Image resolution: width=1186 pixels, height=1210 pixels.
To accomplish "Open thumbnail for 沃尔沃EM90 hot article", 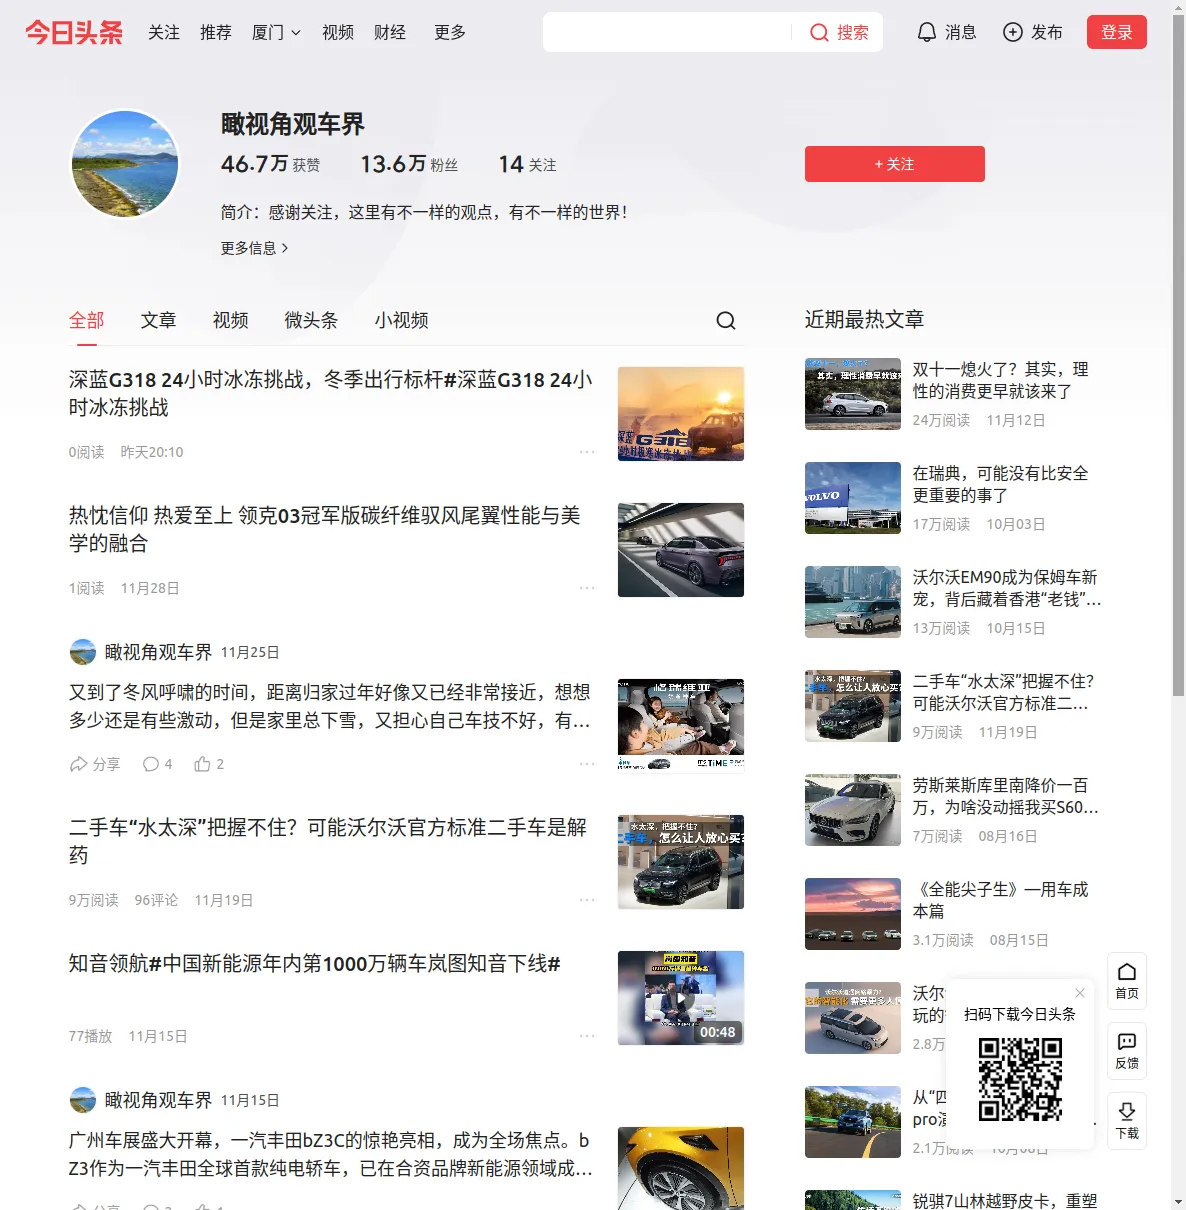I will click(853, 602).
